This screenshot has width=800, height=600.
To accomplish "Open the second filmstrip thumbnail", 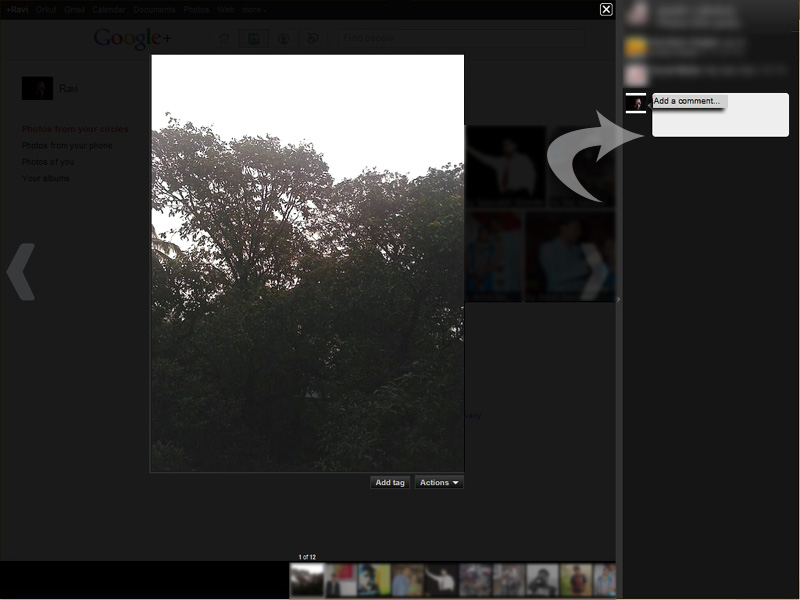I will tap(341, 580).
